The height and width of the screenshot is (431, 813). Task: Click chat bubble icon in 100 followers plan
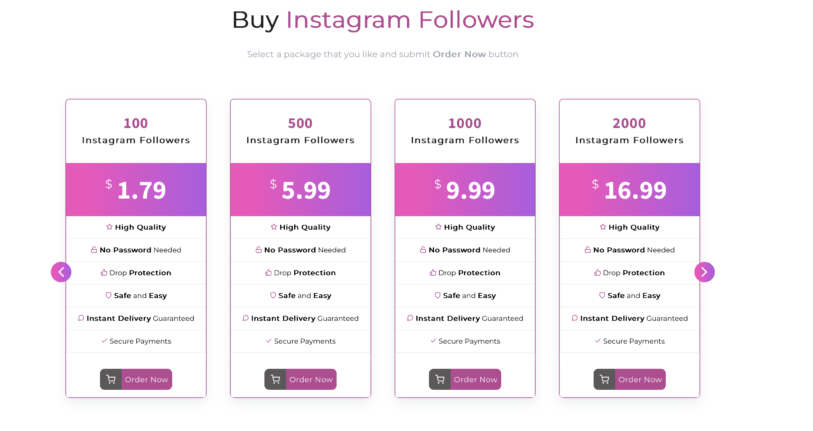click(81, 318)
